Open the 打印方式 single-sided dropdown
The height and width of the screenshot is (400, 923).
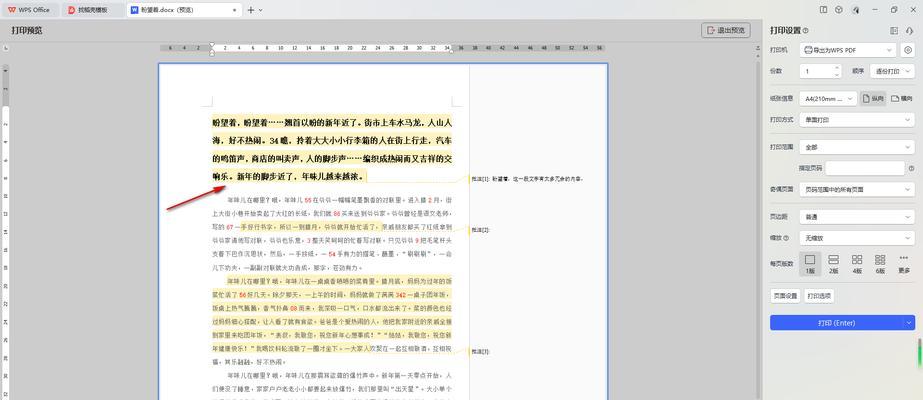pos(857,119)
